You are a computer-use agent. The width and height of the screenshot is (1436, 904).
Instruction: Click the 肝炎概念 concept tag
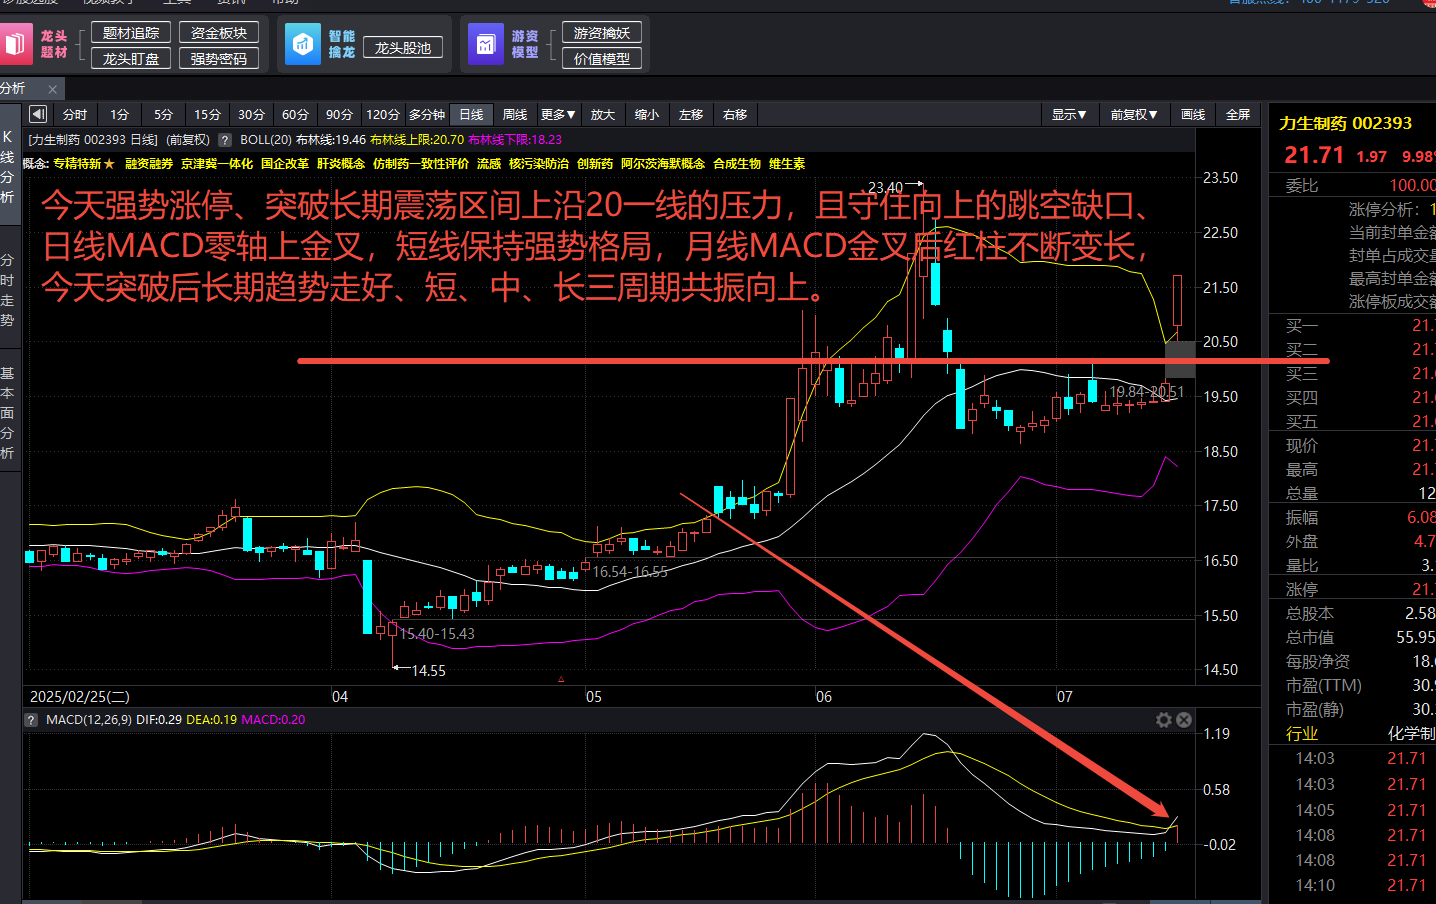(341, 164)
